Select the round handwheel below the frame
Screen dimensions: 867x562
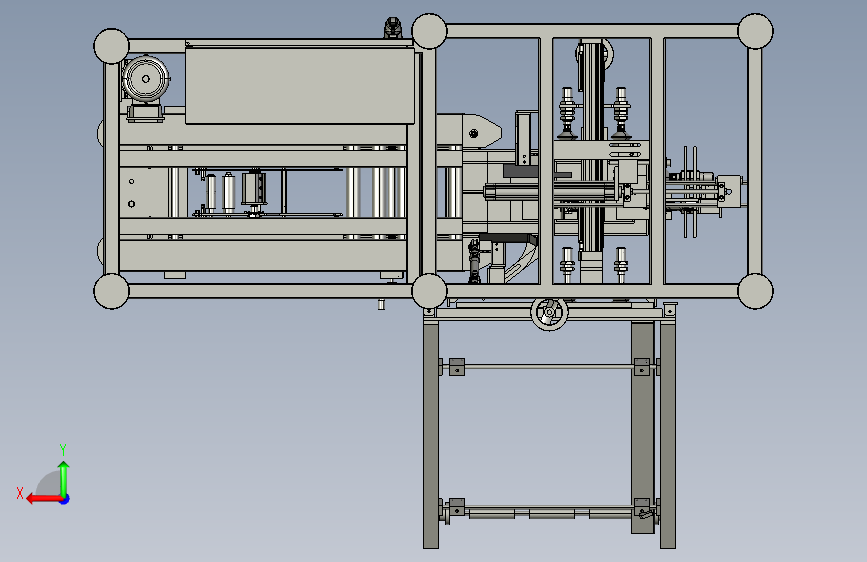pos(549,313)
